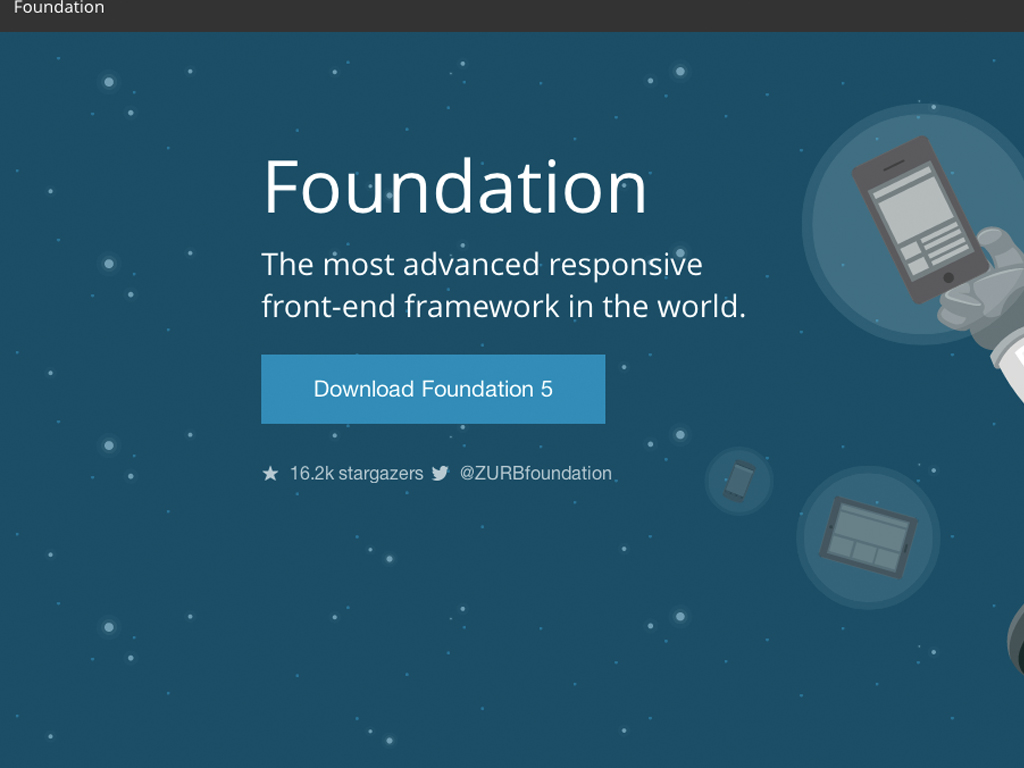Click the Download Foundation 5 button
The image size is (1024, 768).
coord(433,389)
